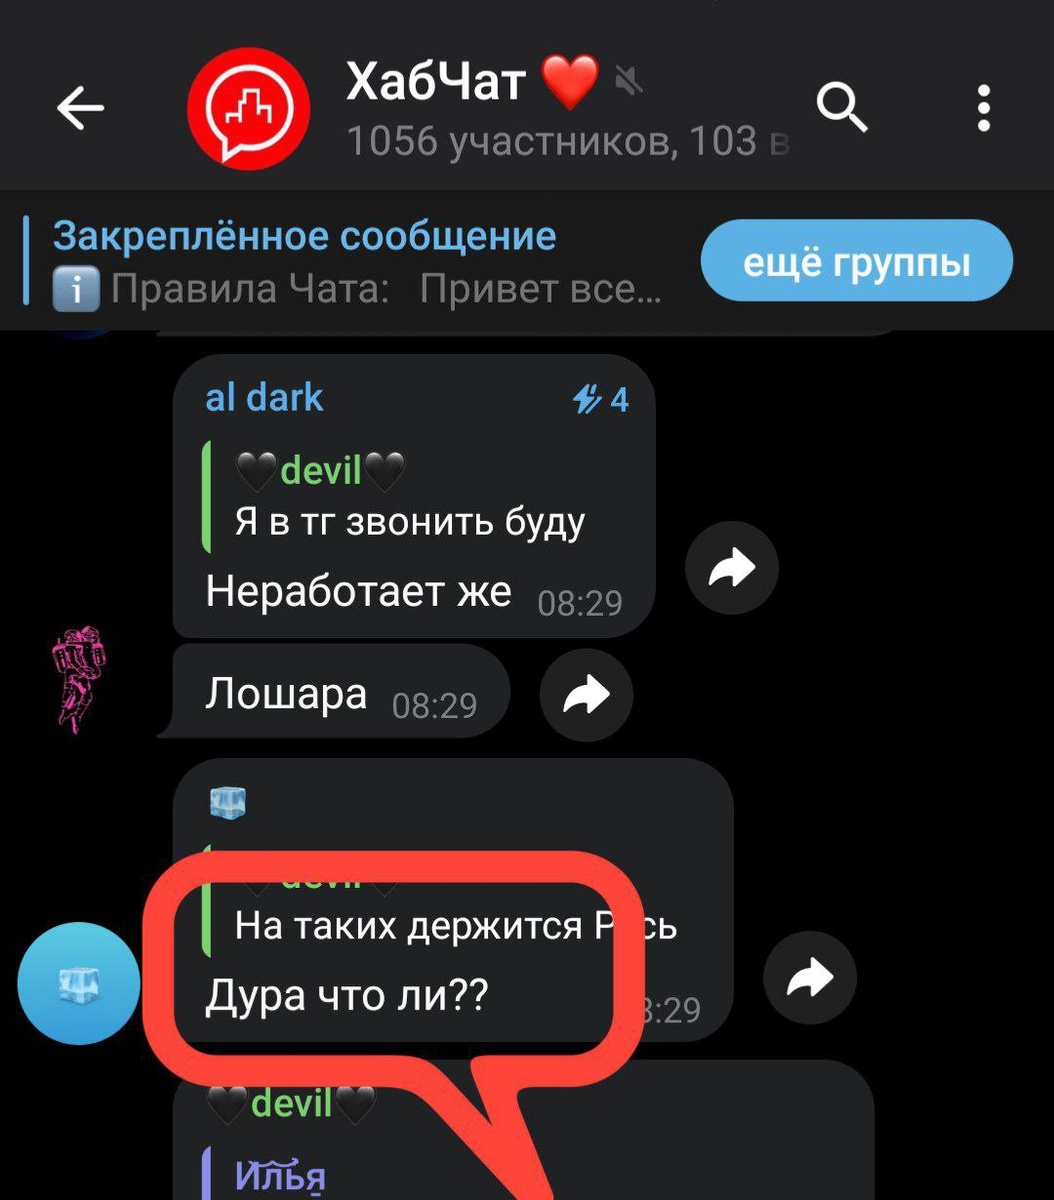Forward the 'Неработает же' message
1054x1200 pixels.
[x=731, y=568]
